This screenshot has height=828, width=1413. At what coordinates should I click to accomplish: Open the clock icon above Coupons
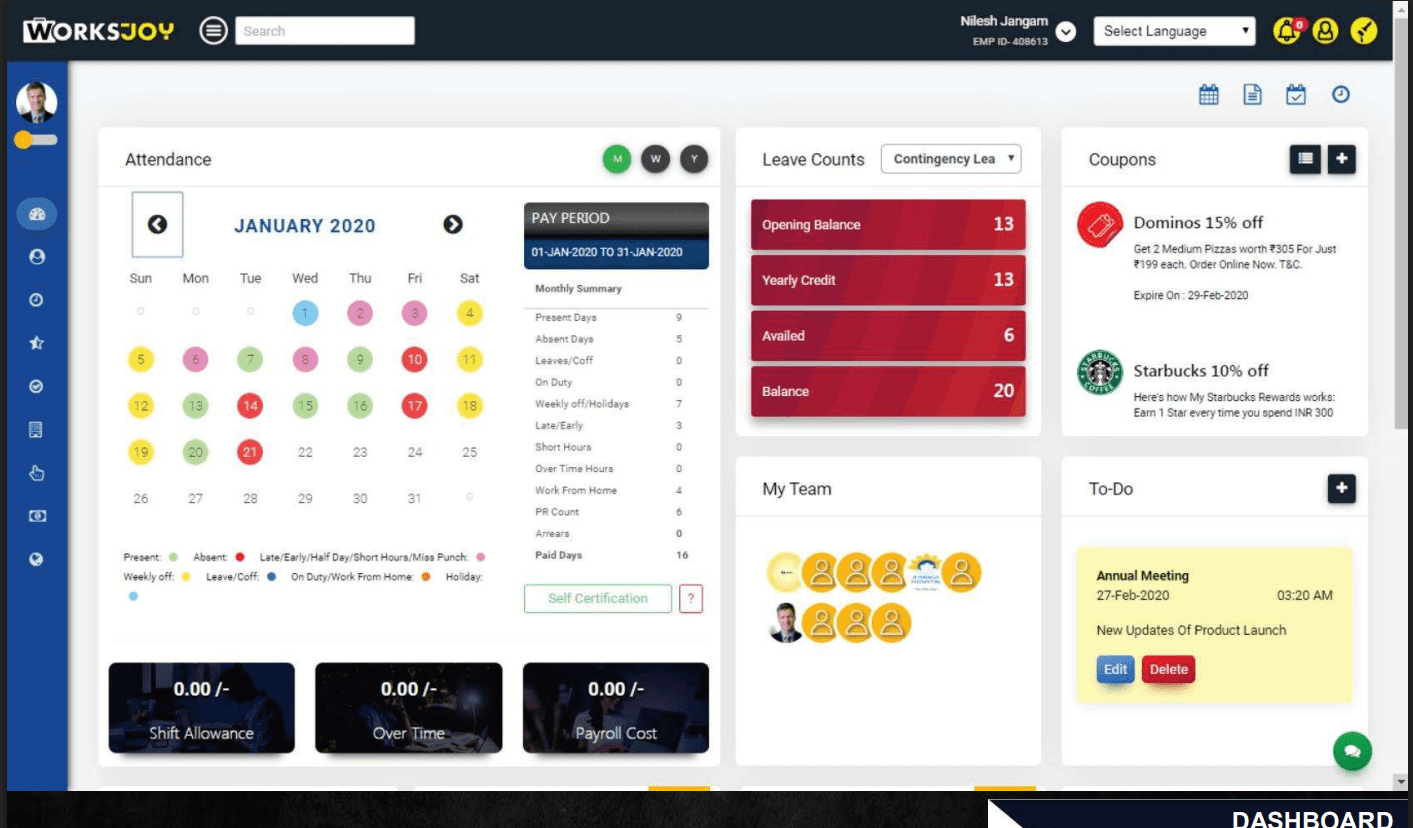pyautogui.click(x=1341, y=95)
